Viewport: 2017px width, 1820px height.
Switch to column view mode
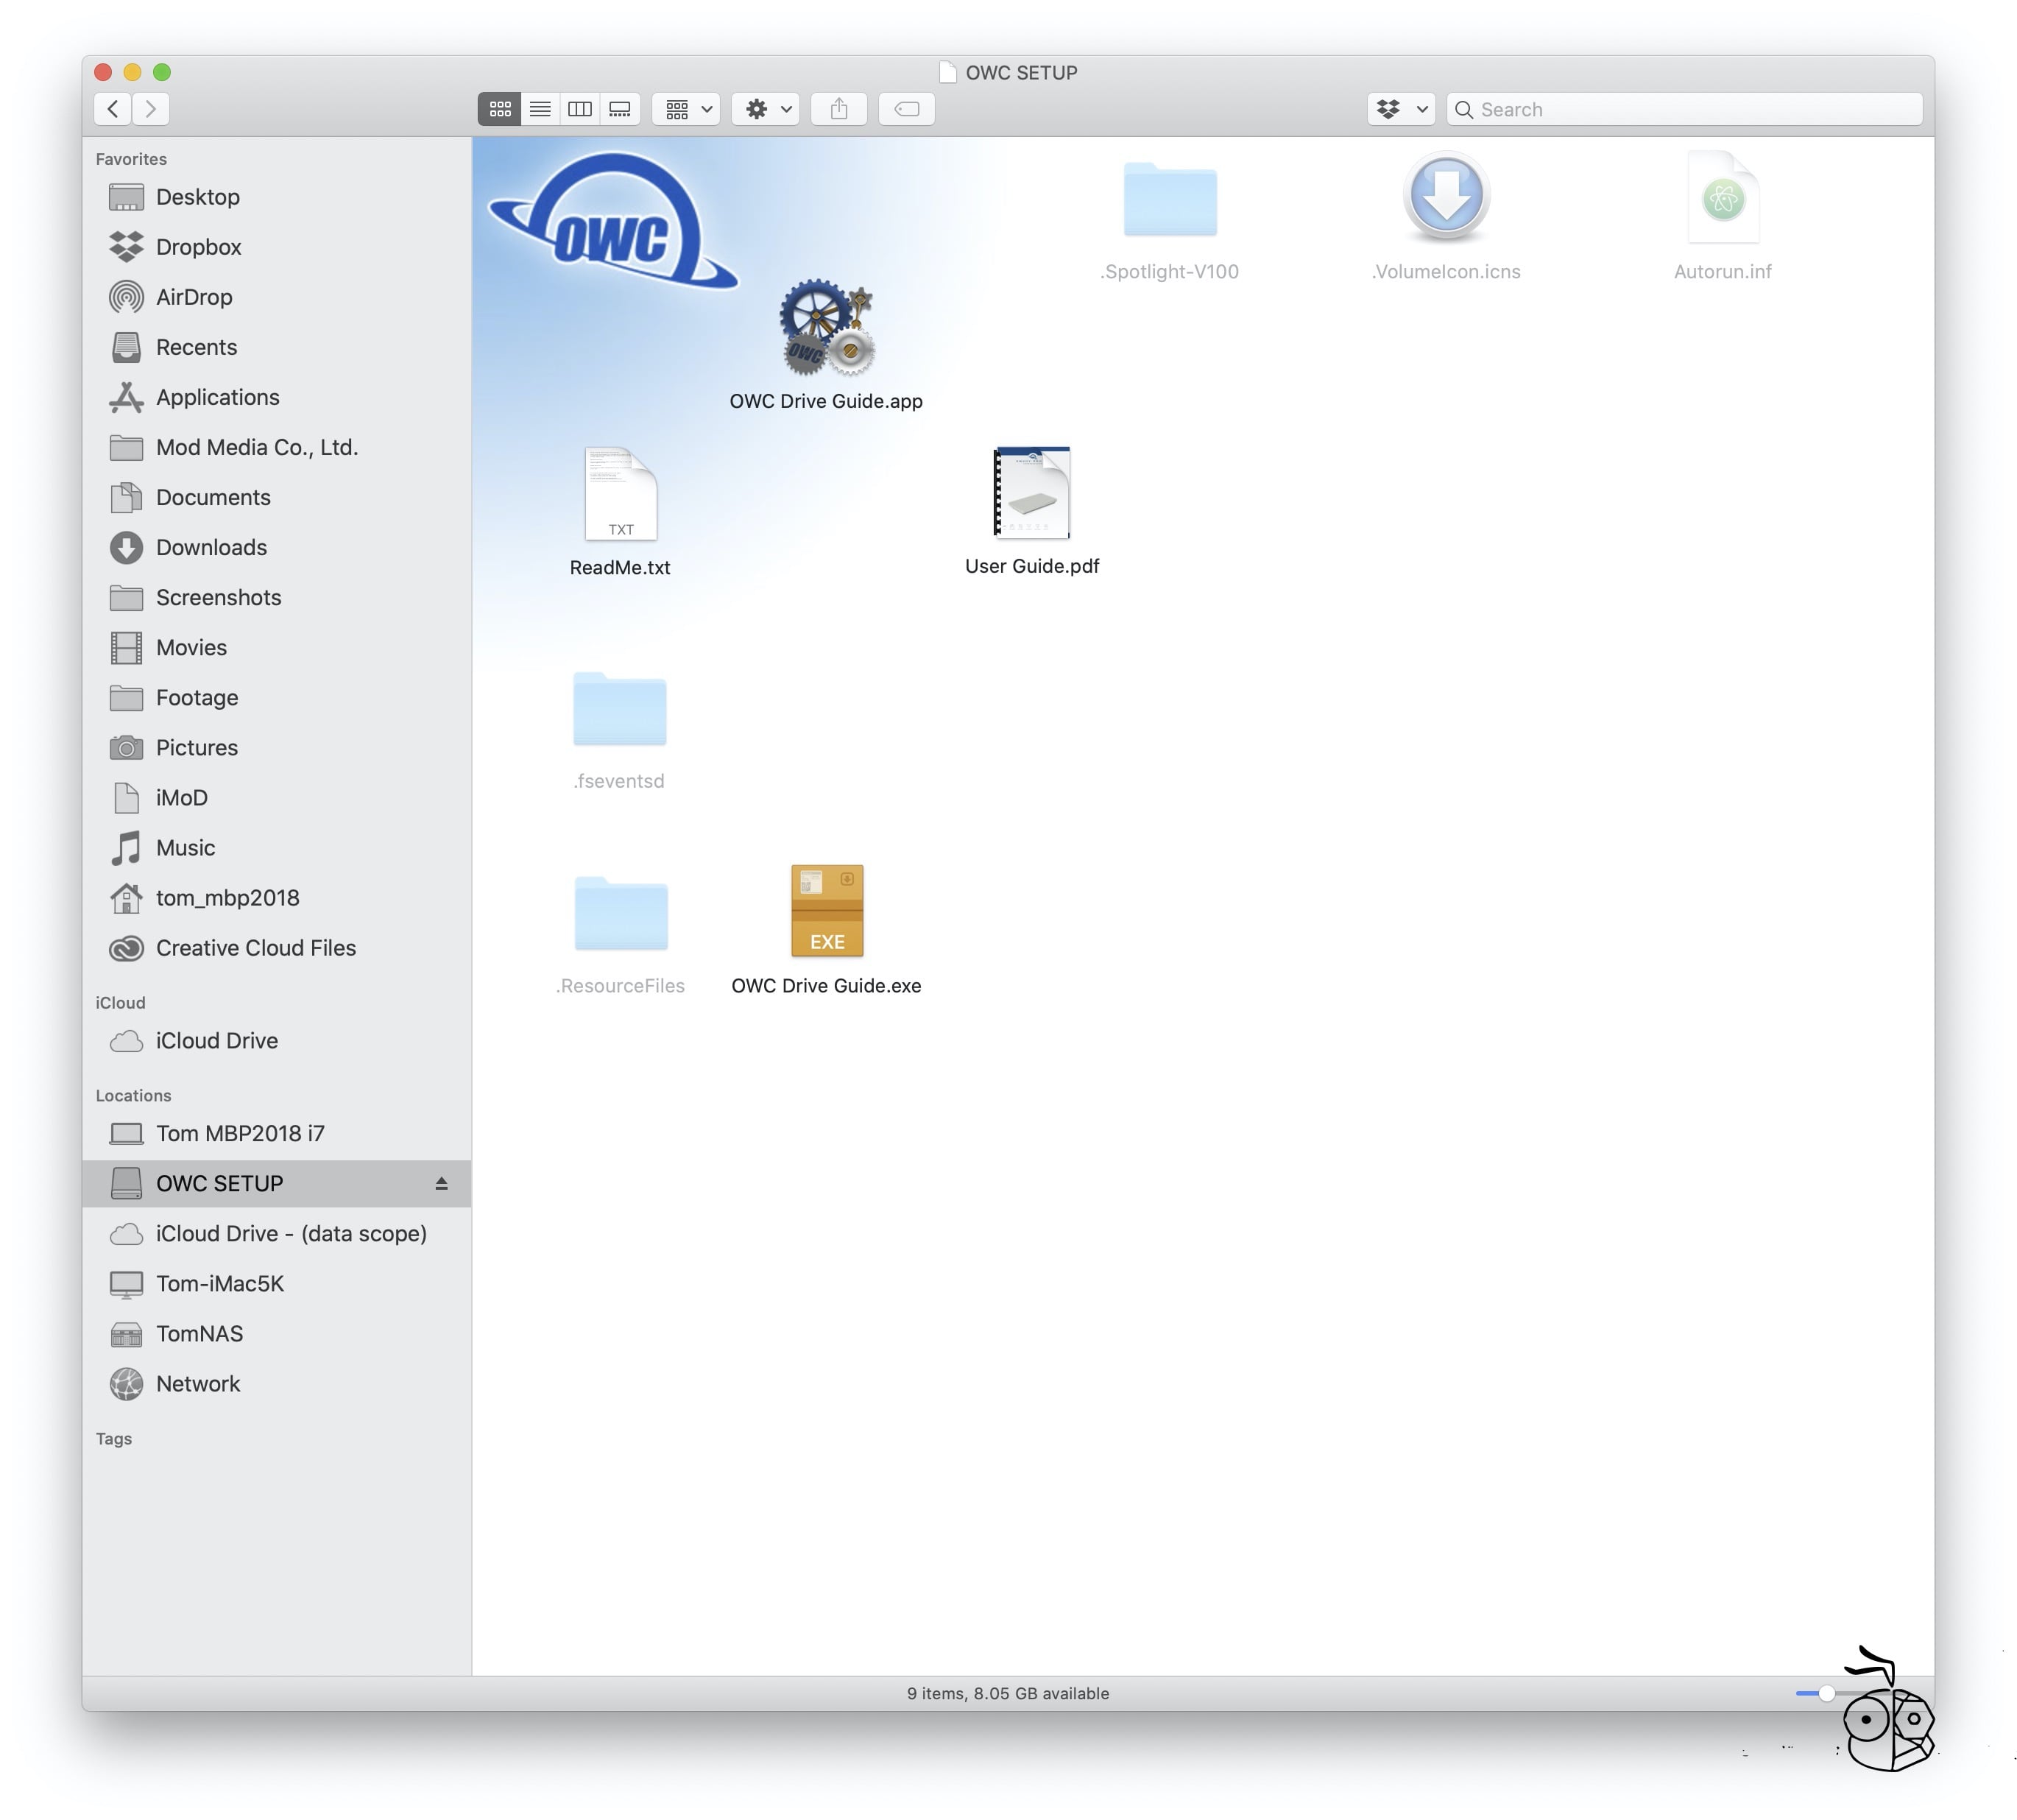580,109
